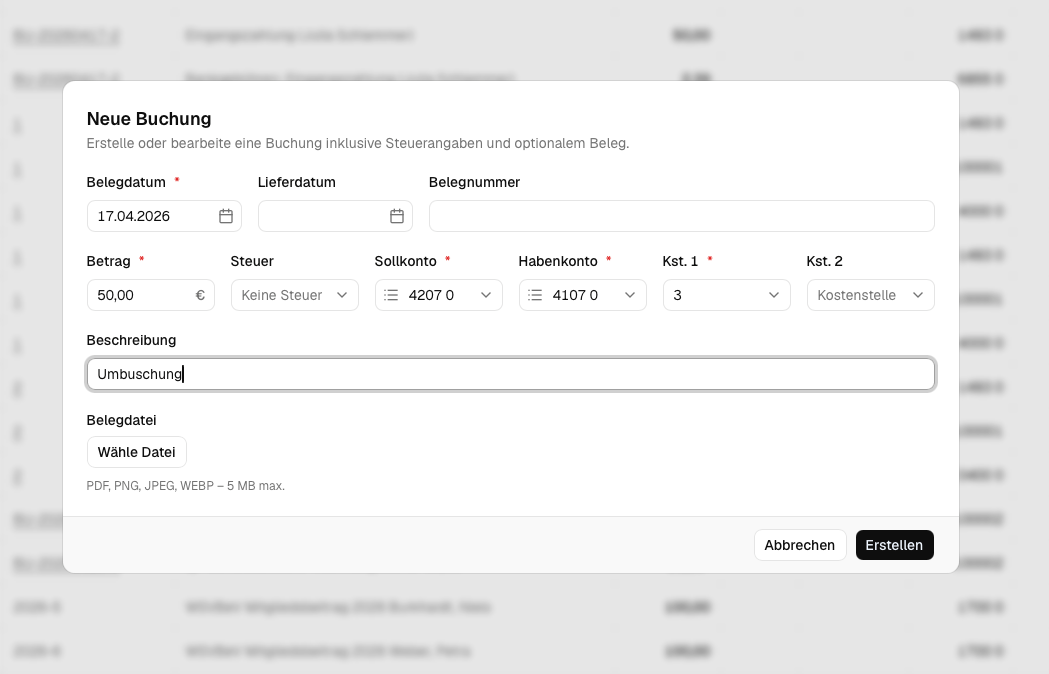Expand the Kst. 1 dropdown
Screen dimensions: 1049x674
point(726,295)
